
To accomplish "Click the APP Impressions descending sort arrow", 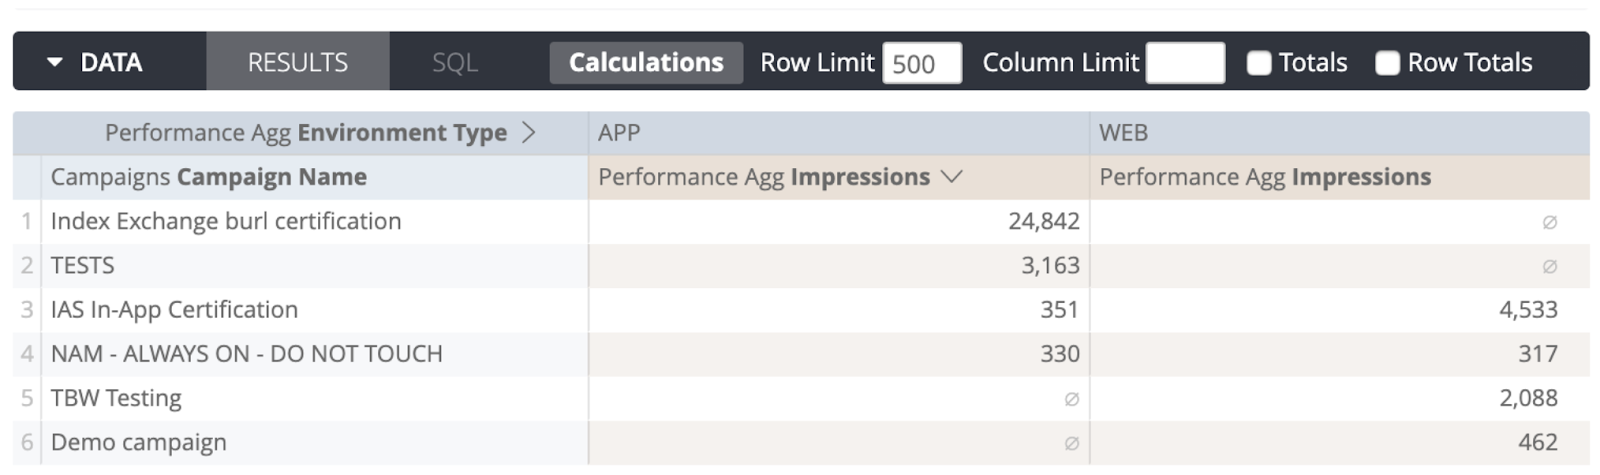I will tap(952, 177).
